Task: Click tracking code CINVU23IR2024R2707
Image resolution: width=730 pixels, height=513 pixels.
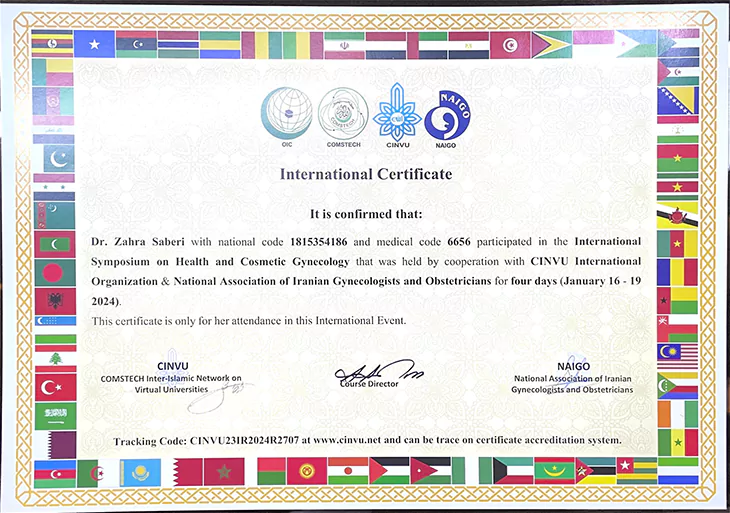Action: click(244, 441)
